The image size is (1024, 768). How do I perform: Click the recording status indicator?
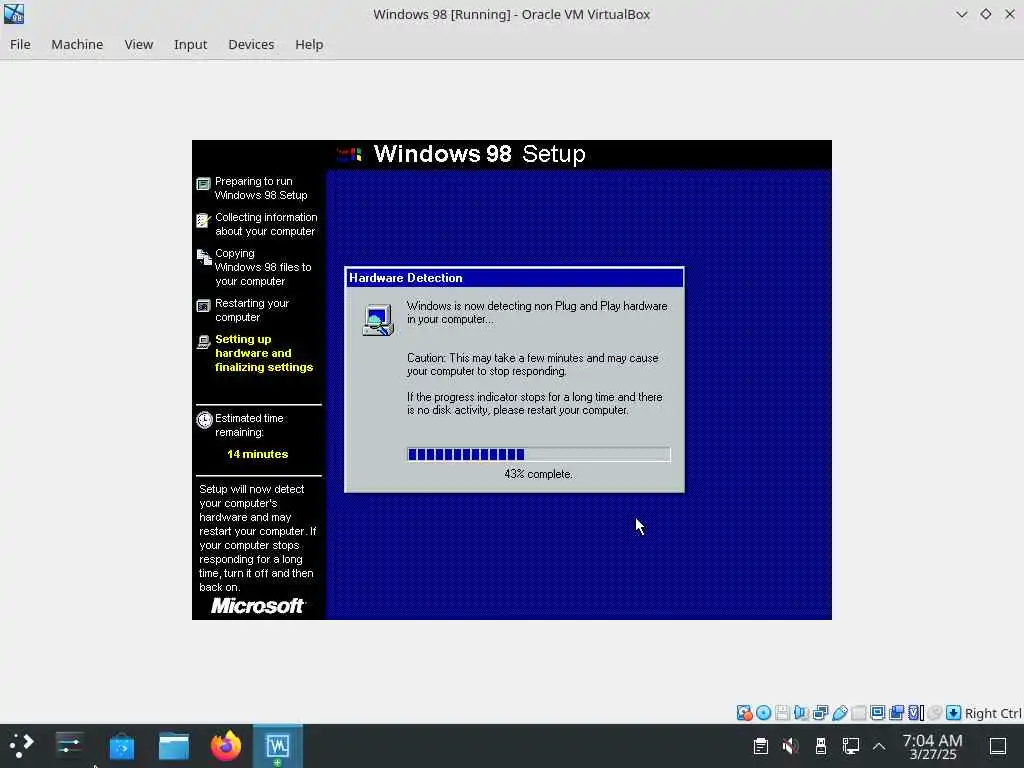click(x=897, y=712)
